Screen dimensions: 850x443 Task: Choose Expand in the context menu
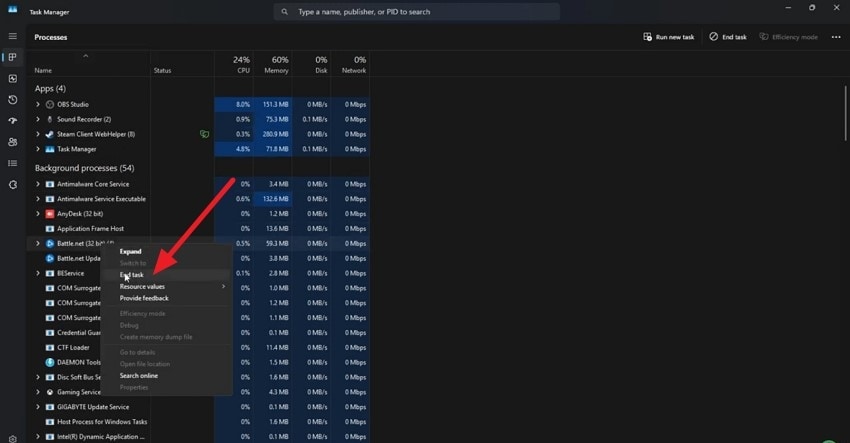pyautogui.click(x=130, y=252)
